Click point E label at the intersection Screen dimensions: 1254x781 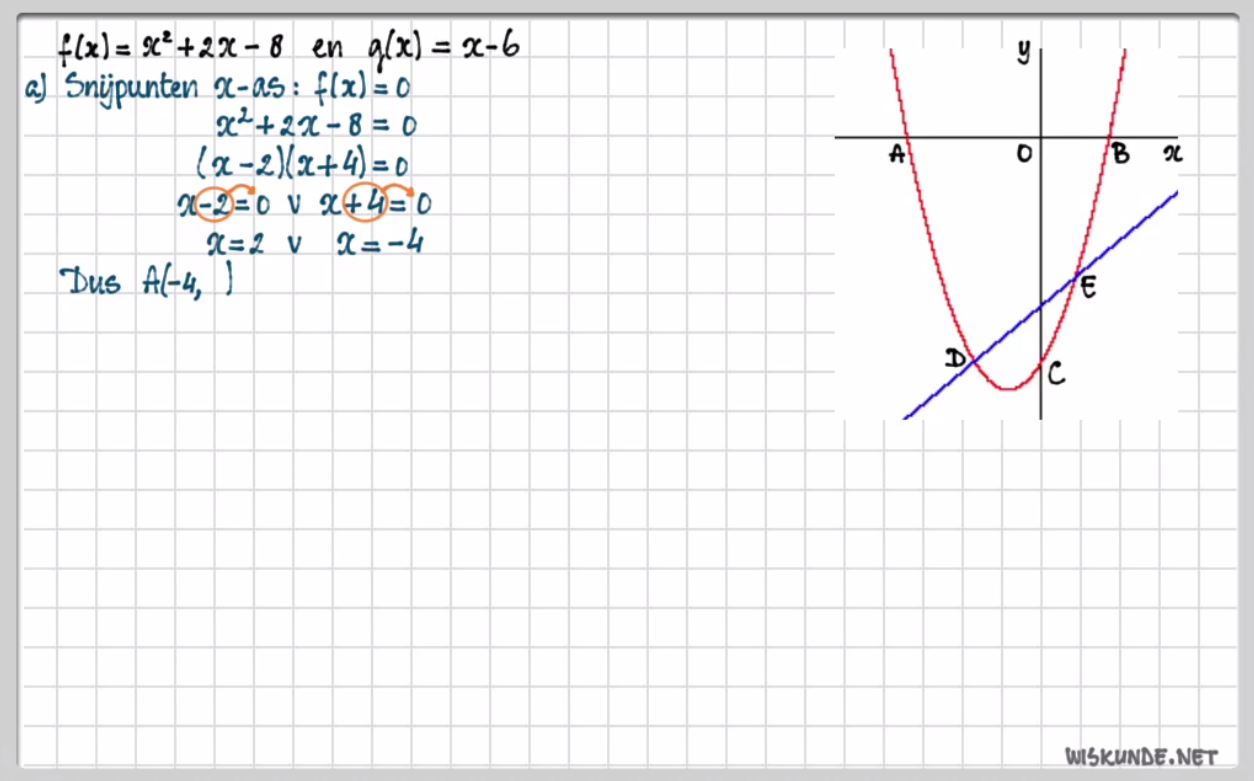tap(1088, 288)
